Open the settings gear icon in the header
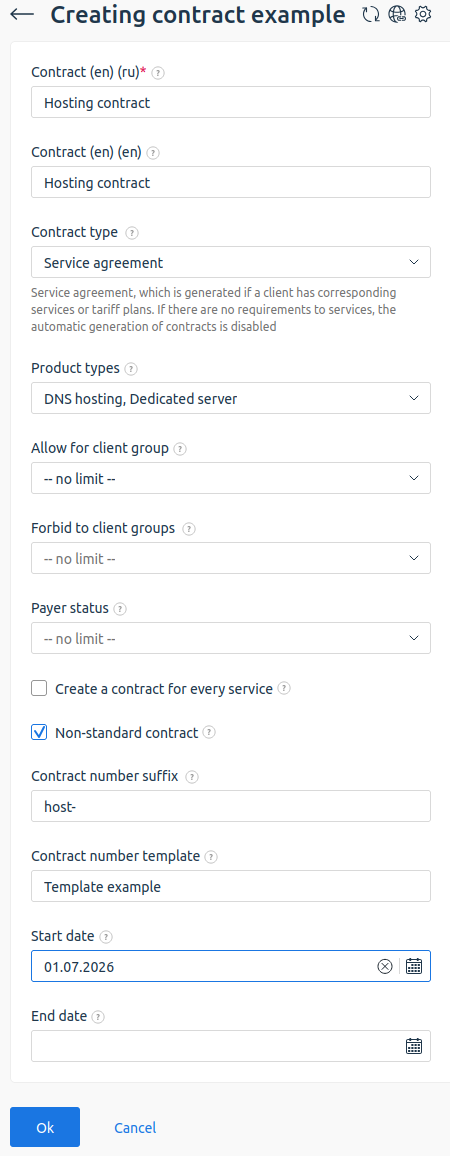Screen dimensions: 450x1156 click(423, 14)
